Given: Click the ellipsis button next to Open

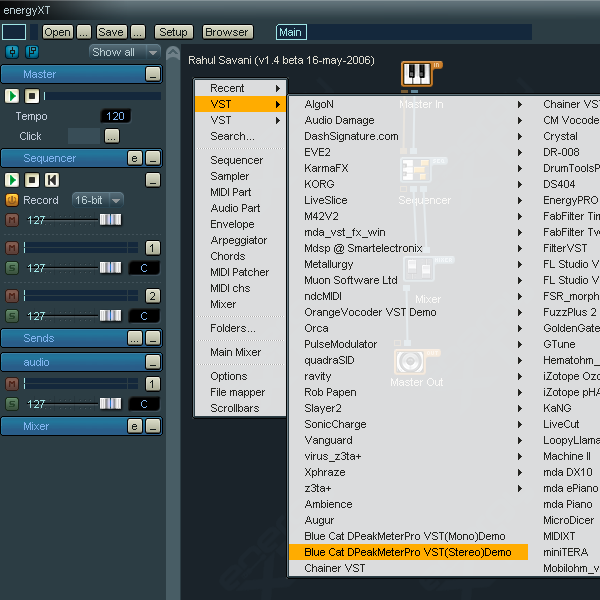Looking at the screenshot, I should click(x=84, y=32).
